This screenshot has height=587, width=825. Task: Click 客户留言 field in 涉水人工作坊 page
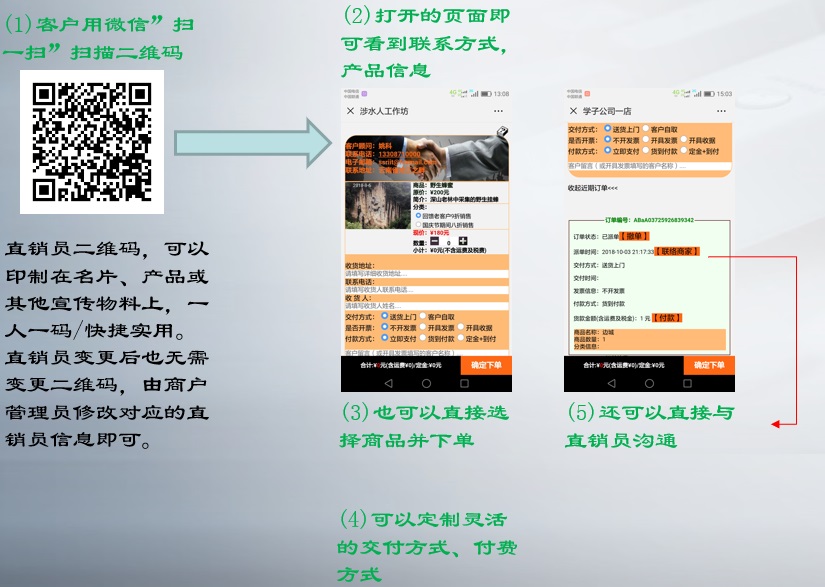(x=427, y=352)
